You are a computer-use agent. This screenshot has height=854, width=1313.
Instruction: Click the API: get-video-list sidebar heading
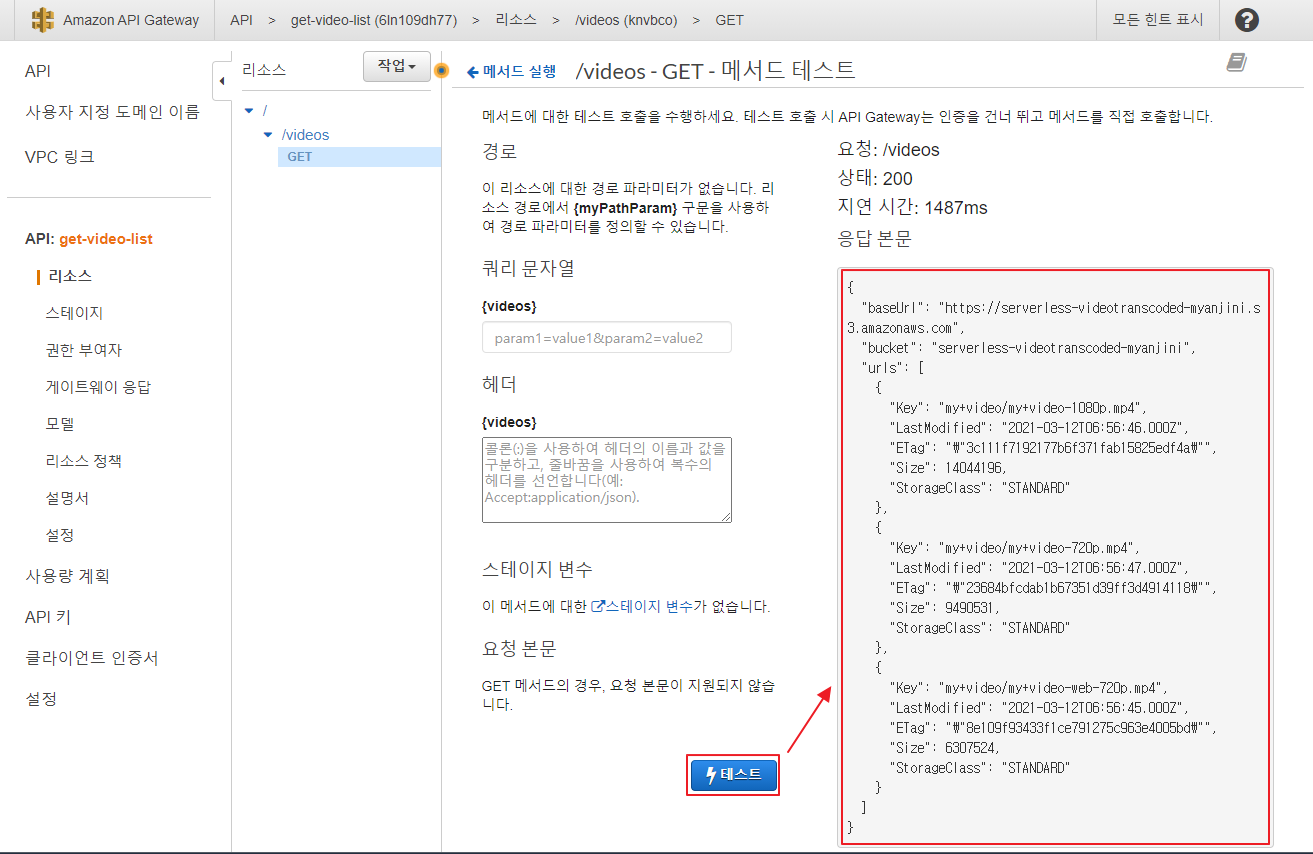(89, 239)
